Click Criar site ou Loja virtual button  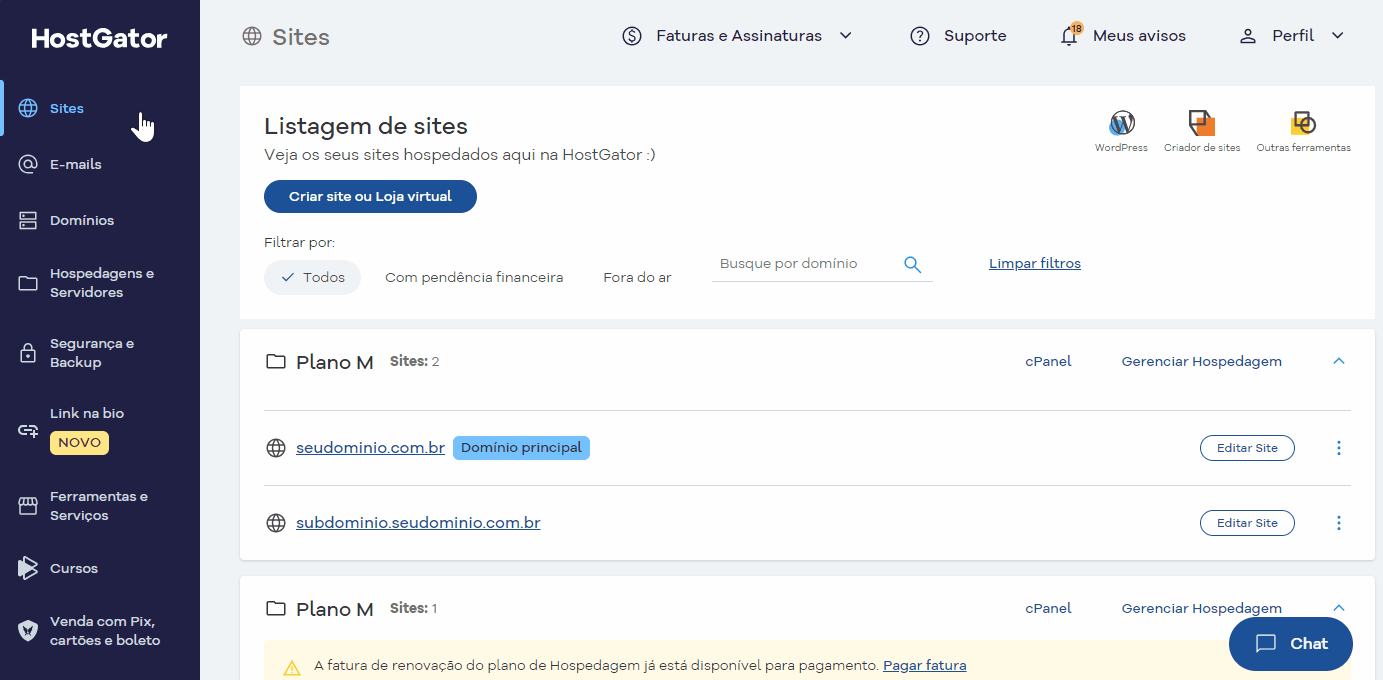pyautogui.click(x=370, y=196)
